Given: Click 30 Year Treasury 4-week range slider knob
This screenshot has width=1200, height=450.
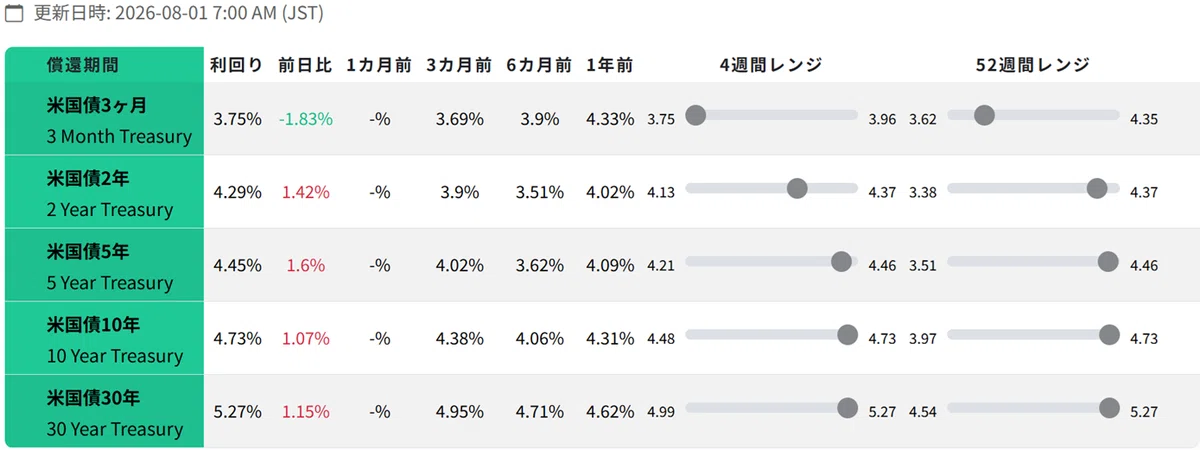Looking at the screenshot, I should point(847,407).
